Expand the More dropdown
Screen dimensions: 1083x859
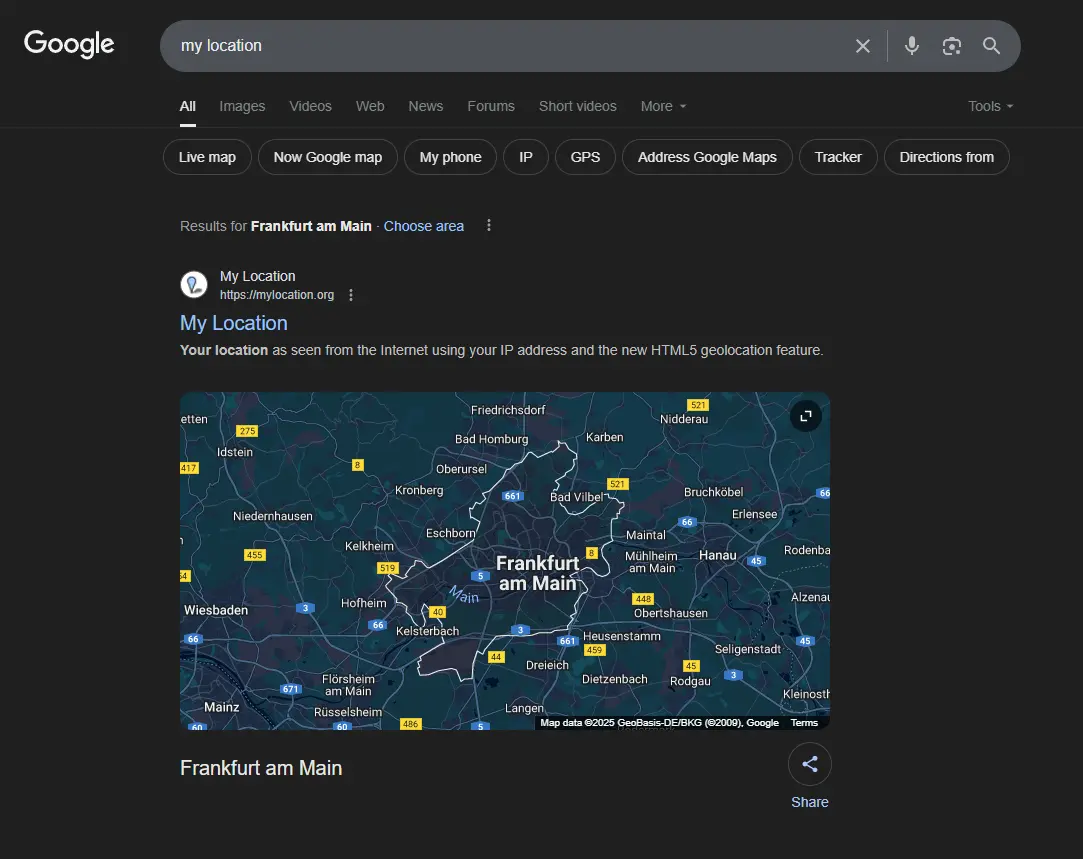pos(663,106)
